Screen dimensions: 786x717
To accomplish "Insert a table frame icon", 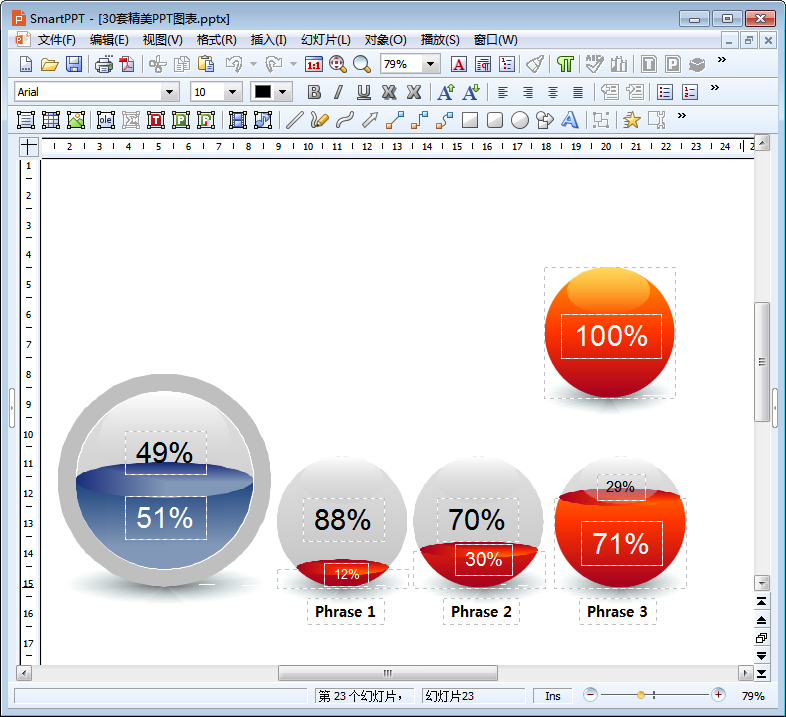I will [51, 120].
